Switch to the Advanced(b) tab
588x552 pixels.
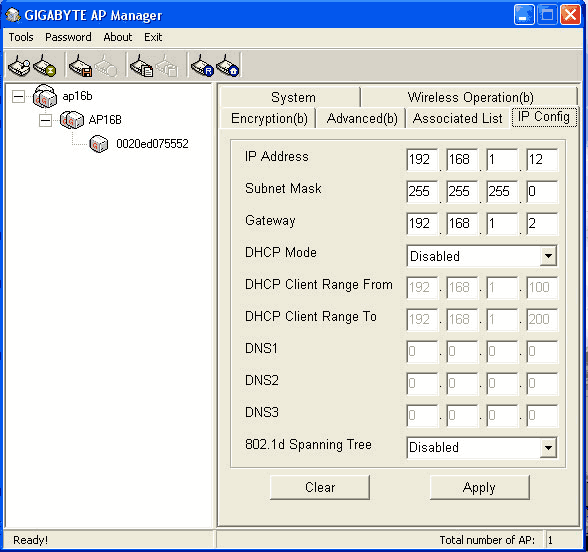click(x=362, y=118)
